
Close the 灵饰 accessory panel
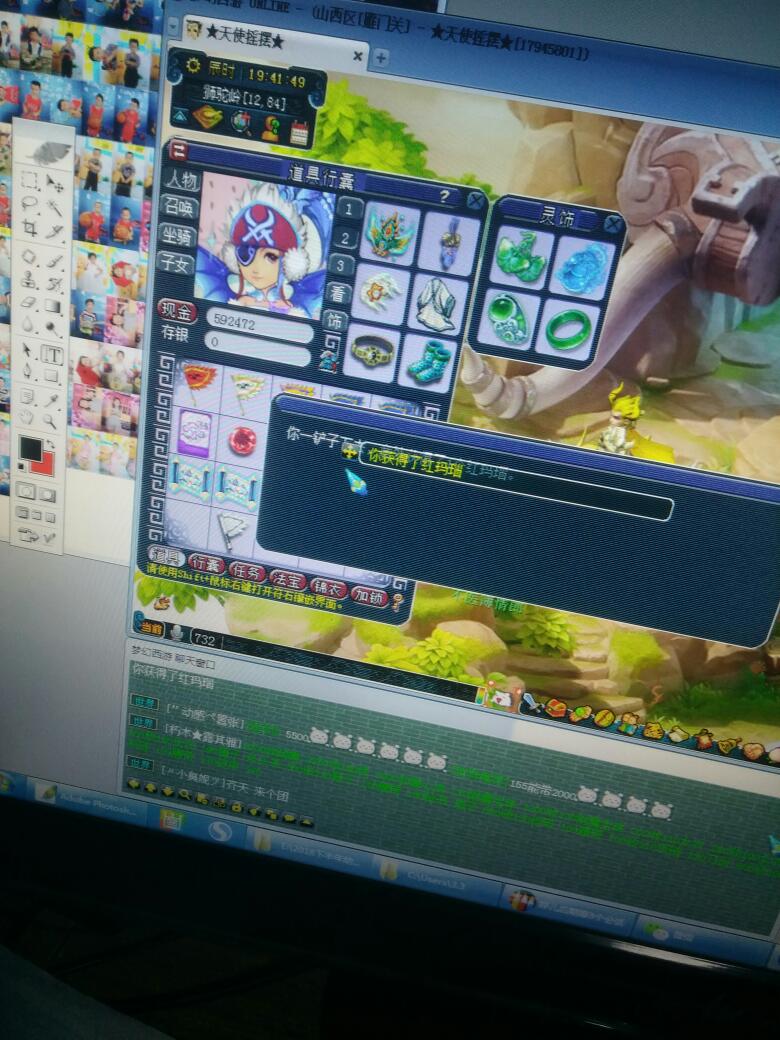(x=613, y=224)
